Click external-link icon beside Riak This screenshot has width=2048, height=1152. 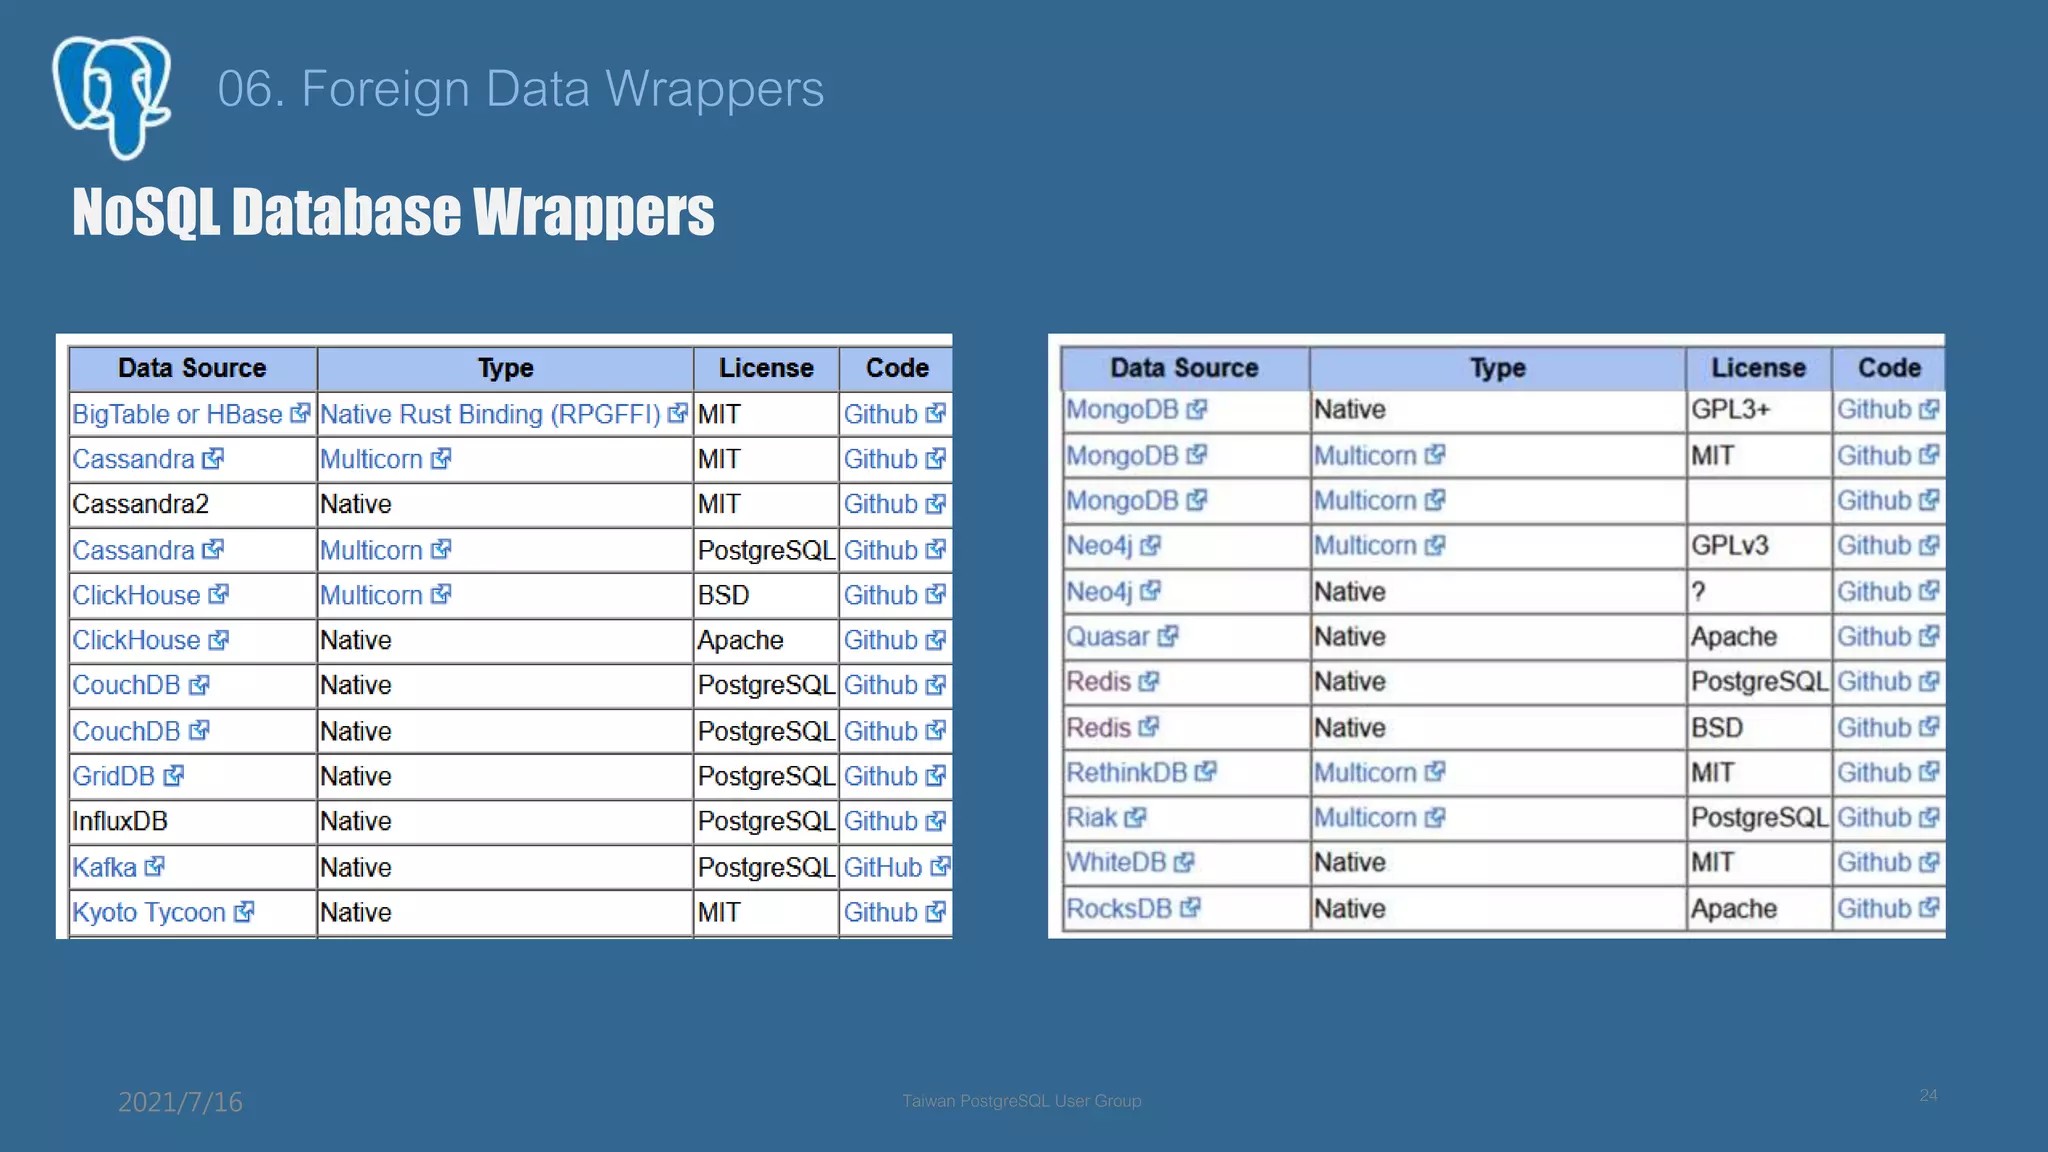tap(1135, 817)
